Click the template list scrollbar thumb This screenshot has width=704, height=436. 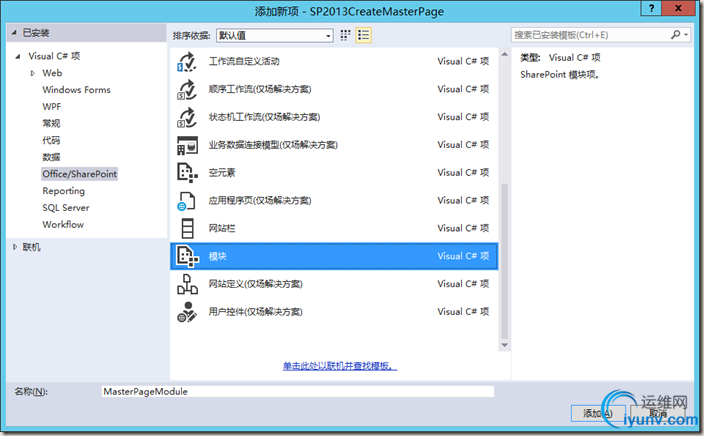pyautogui.click(x=505, y=261)
